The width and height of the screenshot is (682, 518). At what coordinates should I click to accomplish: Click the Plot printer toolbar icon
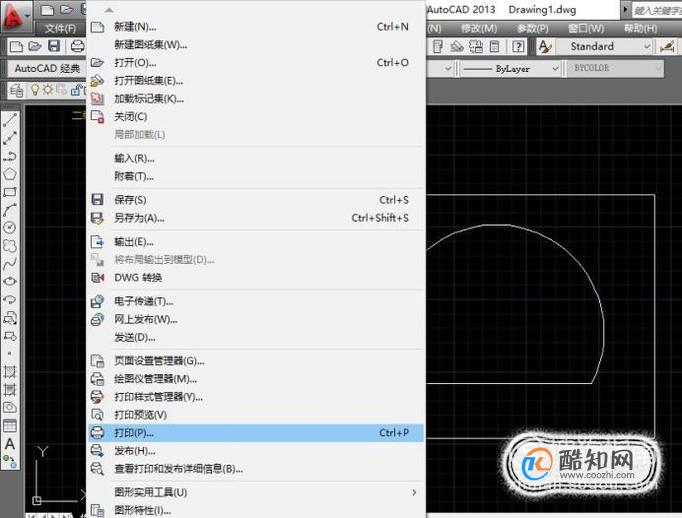pyautogui.click(x=77, y=46)
